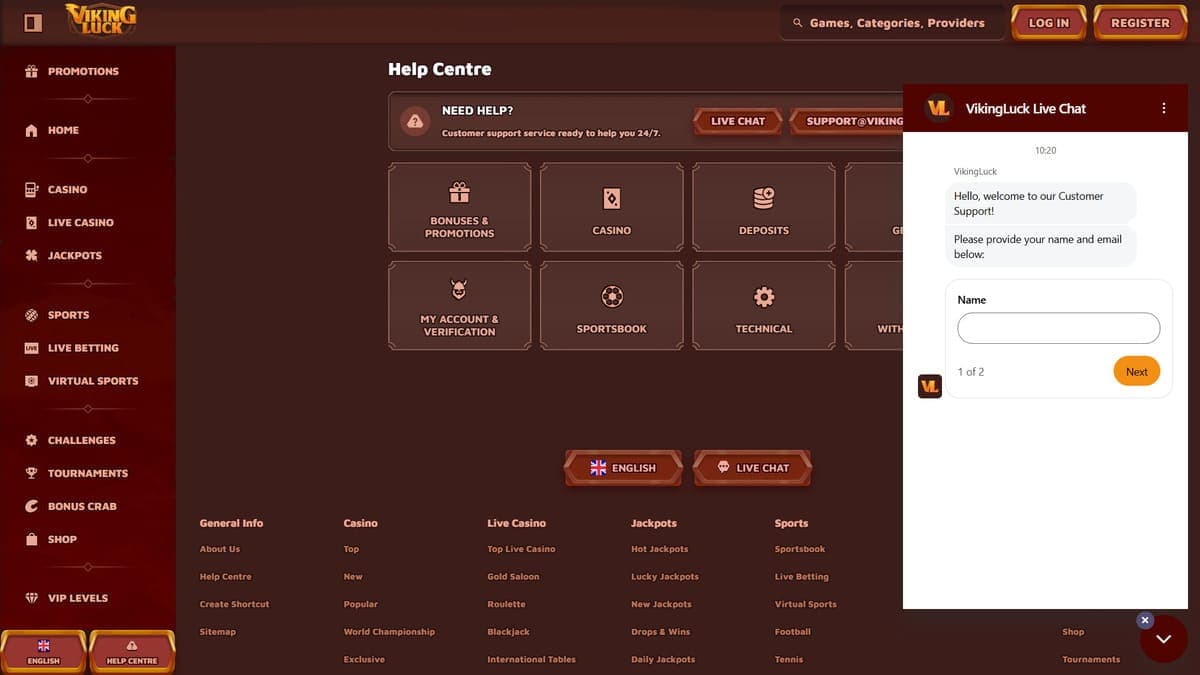This screenshot has width=1200, height=675.
Task: Select Promotions in sidebar menu
Action: tap(83, 71)
